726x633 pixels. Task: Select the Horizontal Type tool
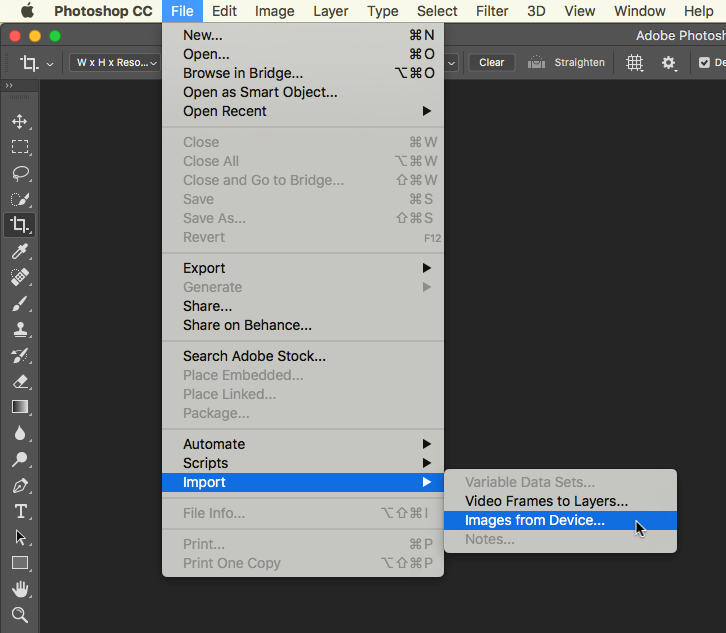point(20,511)
